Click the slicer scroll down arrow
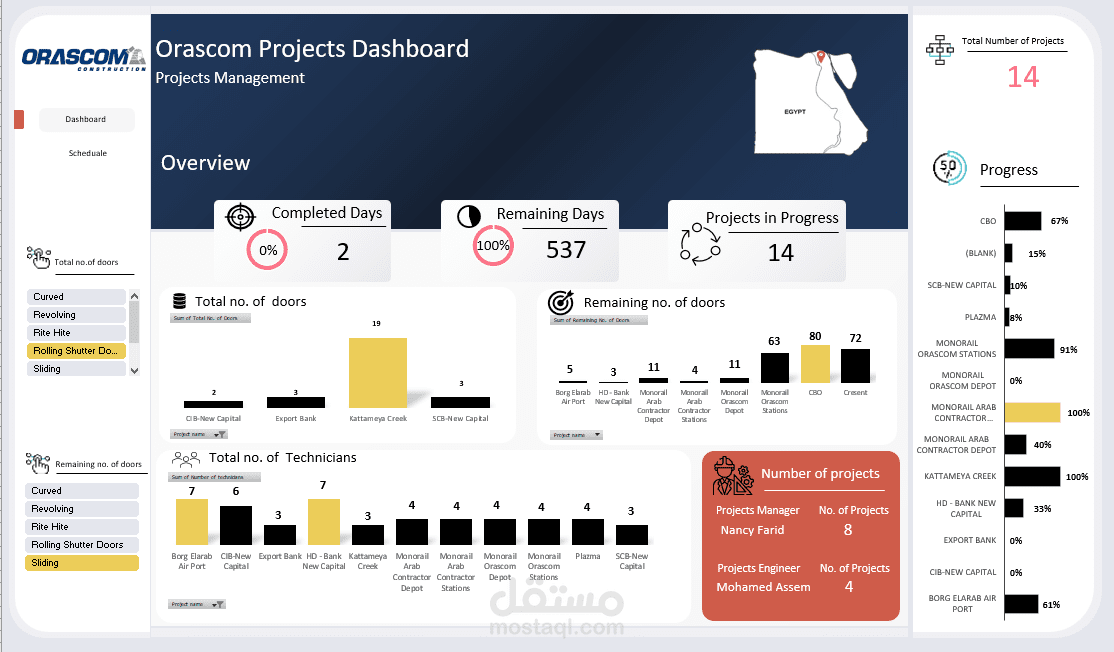This screenshot has height=652, width=1114. point(134,371)
